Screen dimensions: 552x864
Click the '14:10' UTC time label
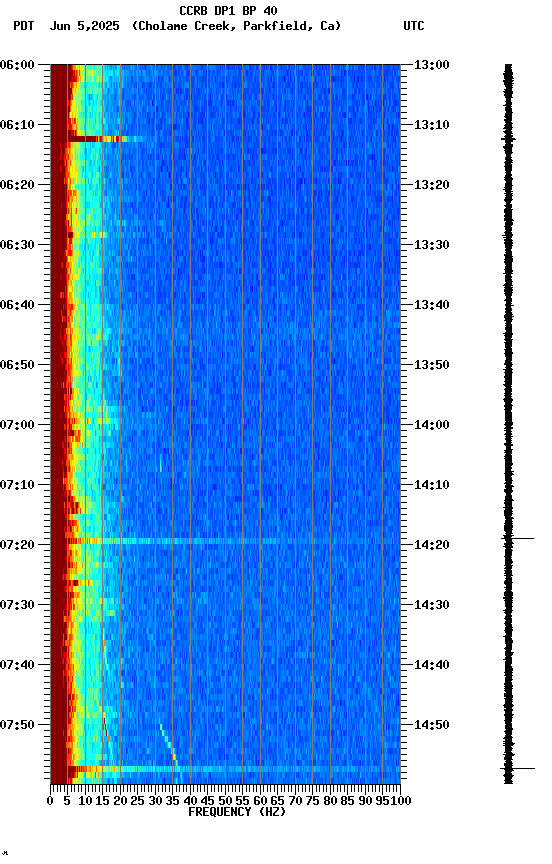[x=432, y=485]
